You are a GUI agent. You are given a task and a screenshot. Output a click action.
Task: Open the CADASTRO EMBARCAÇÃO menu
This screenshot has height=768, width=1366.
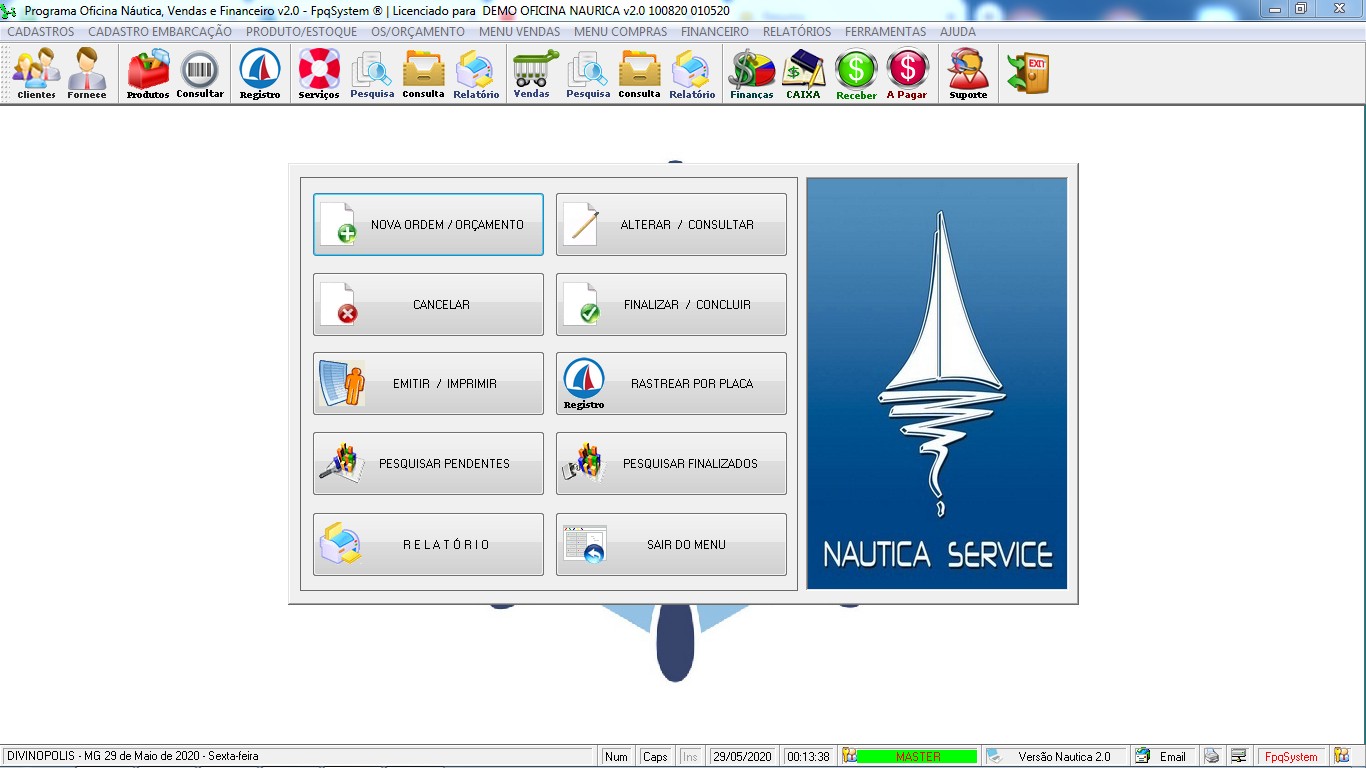[x=160, y=32]
